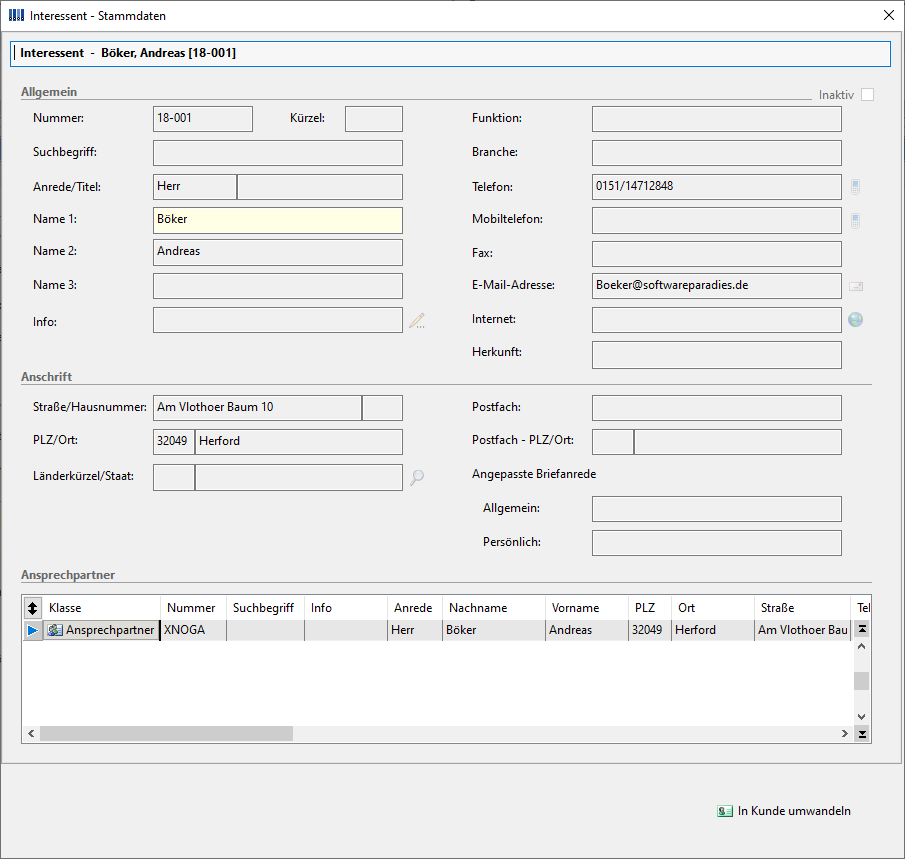
Task: Click the E-Mail-Adresse input field
Action: coord(717,286)
